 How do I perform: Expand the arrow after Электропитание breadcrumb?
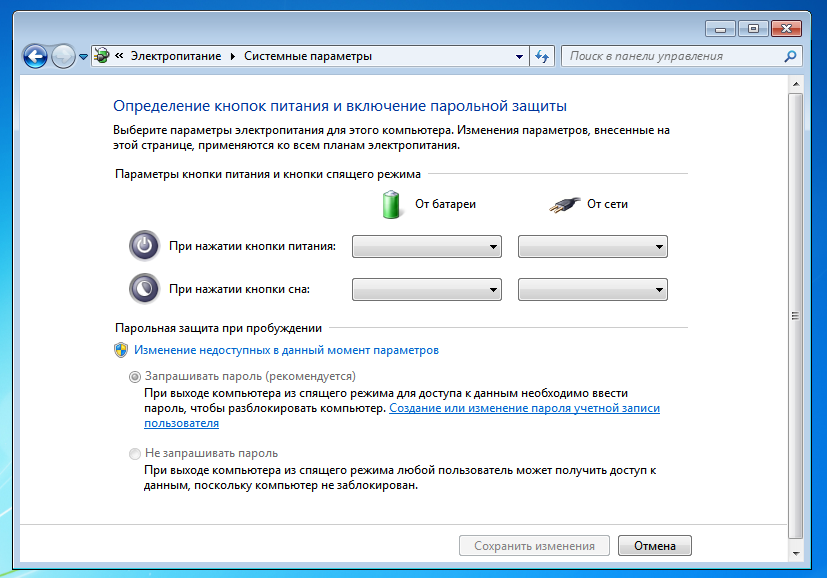(233, 56)
